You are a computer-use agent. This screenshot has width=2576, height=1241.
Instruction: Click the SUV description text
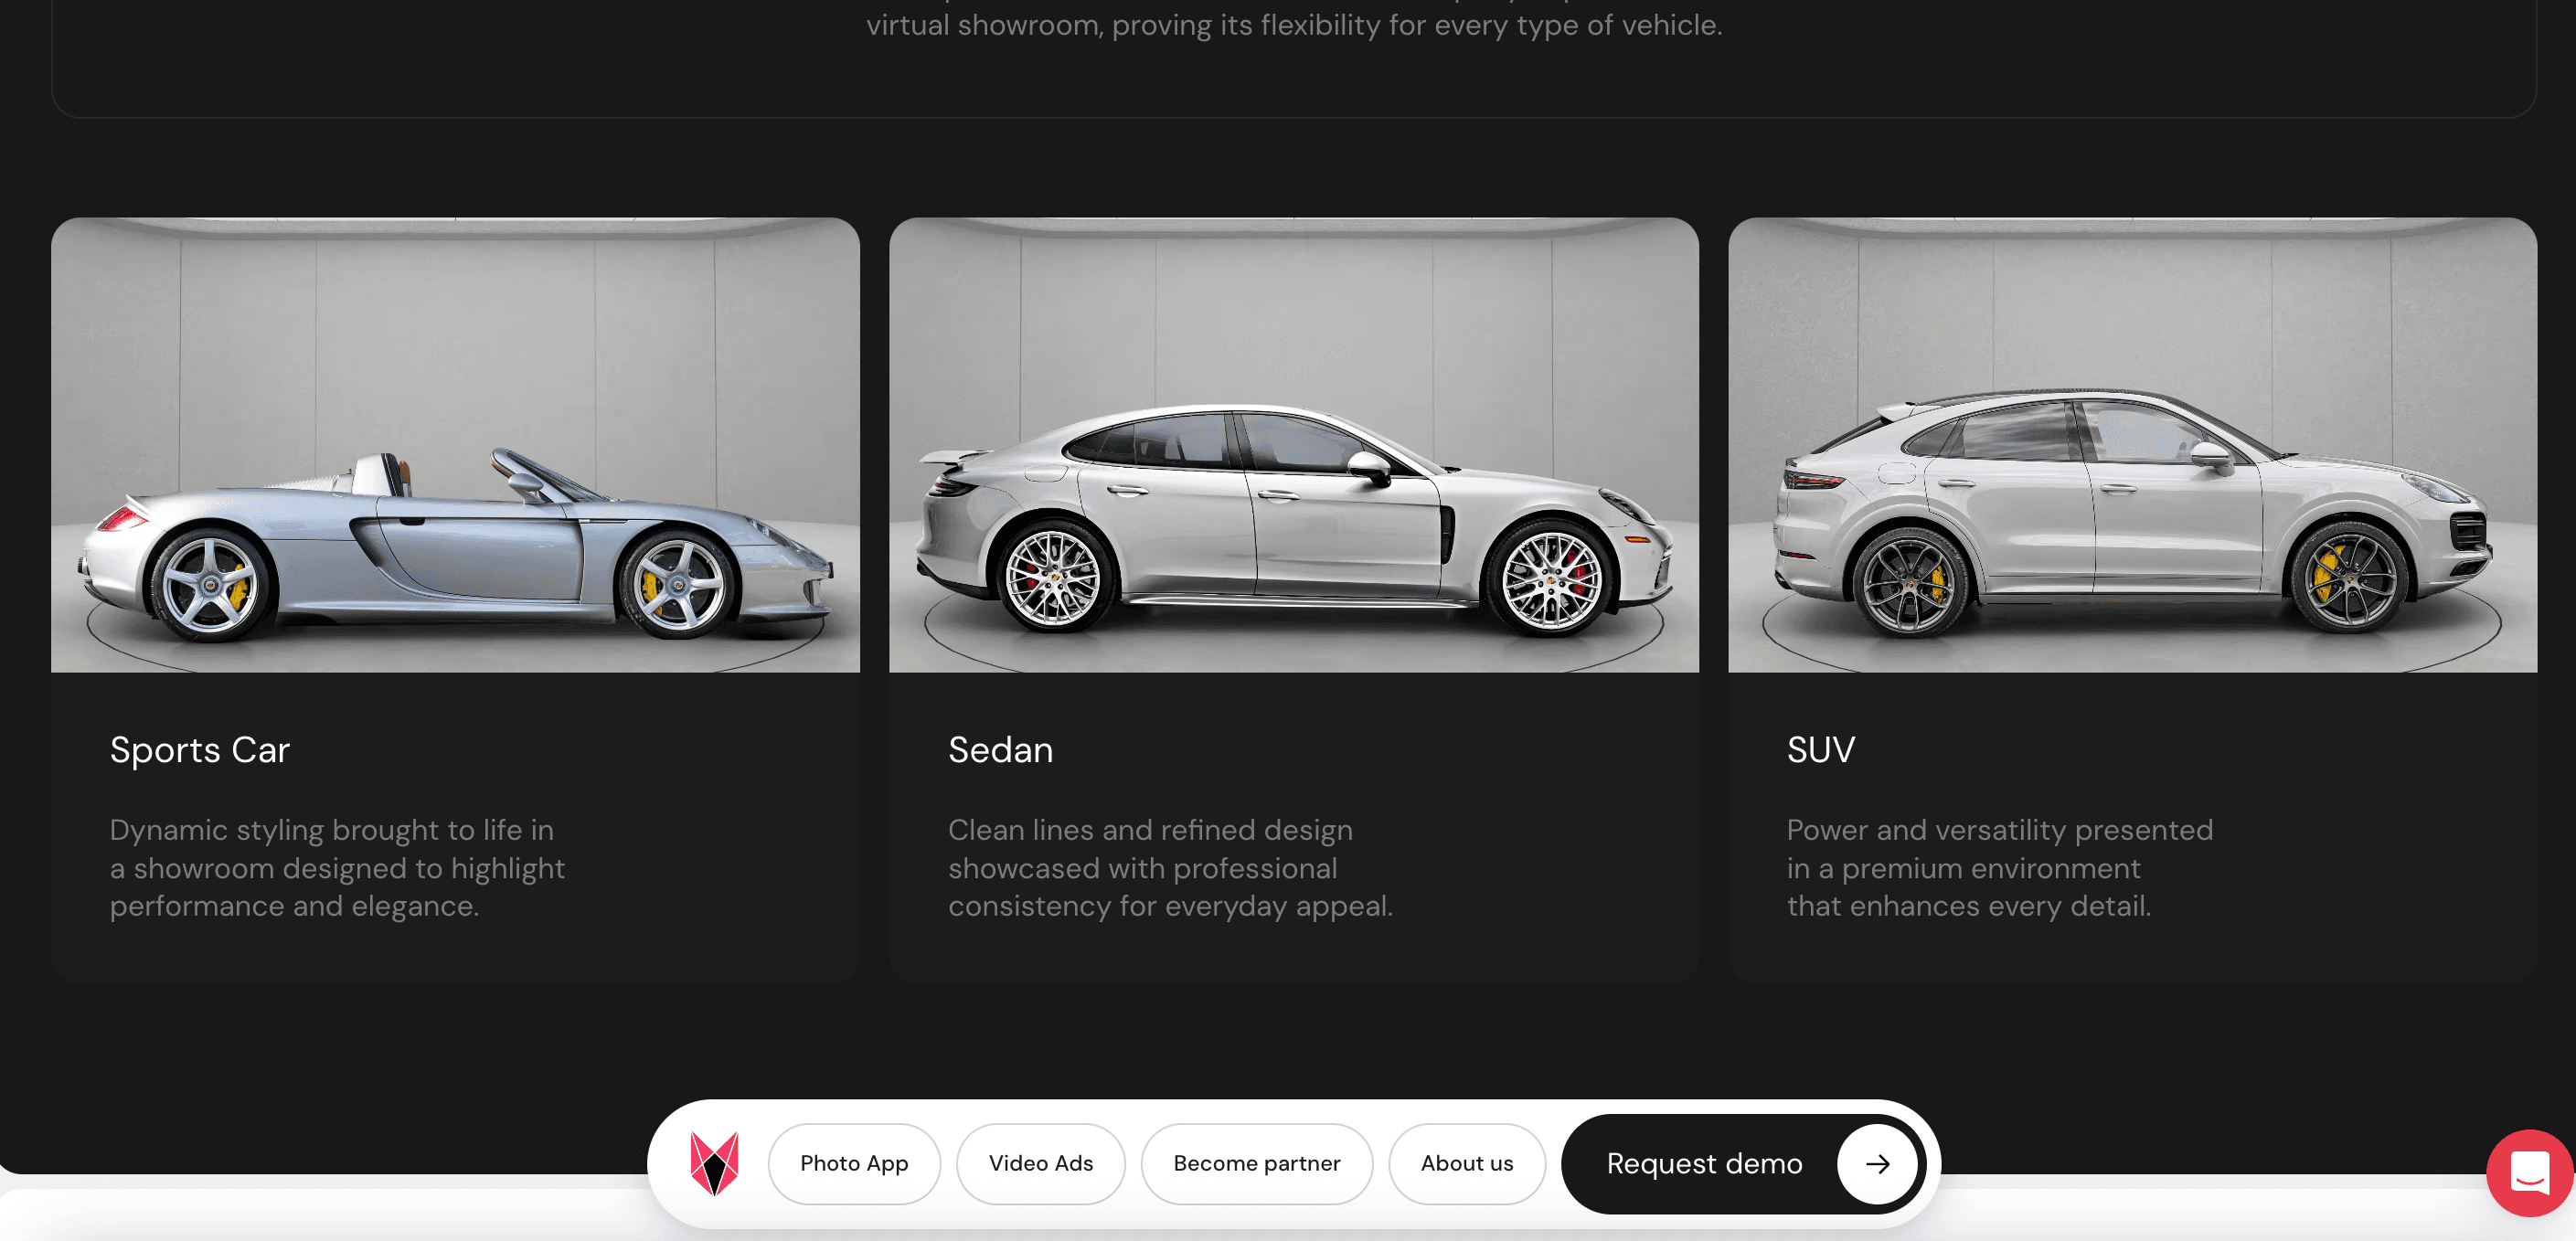[x=1999, y=868]
